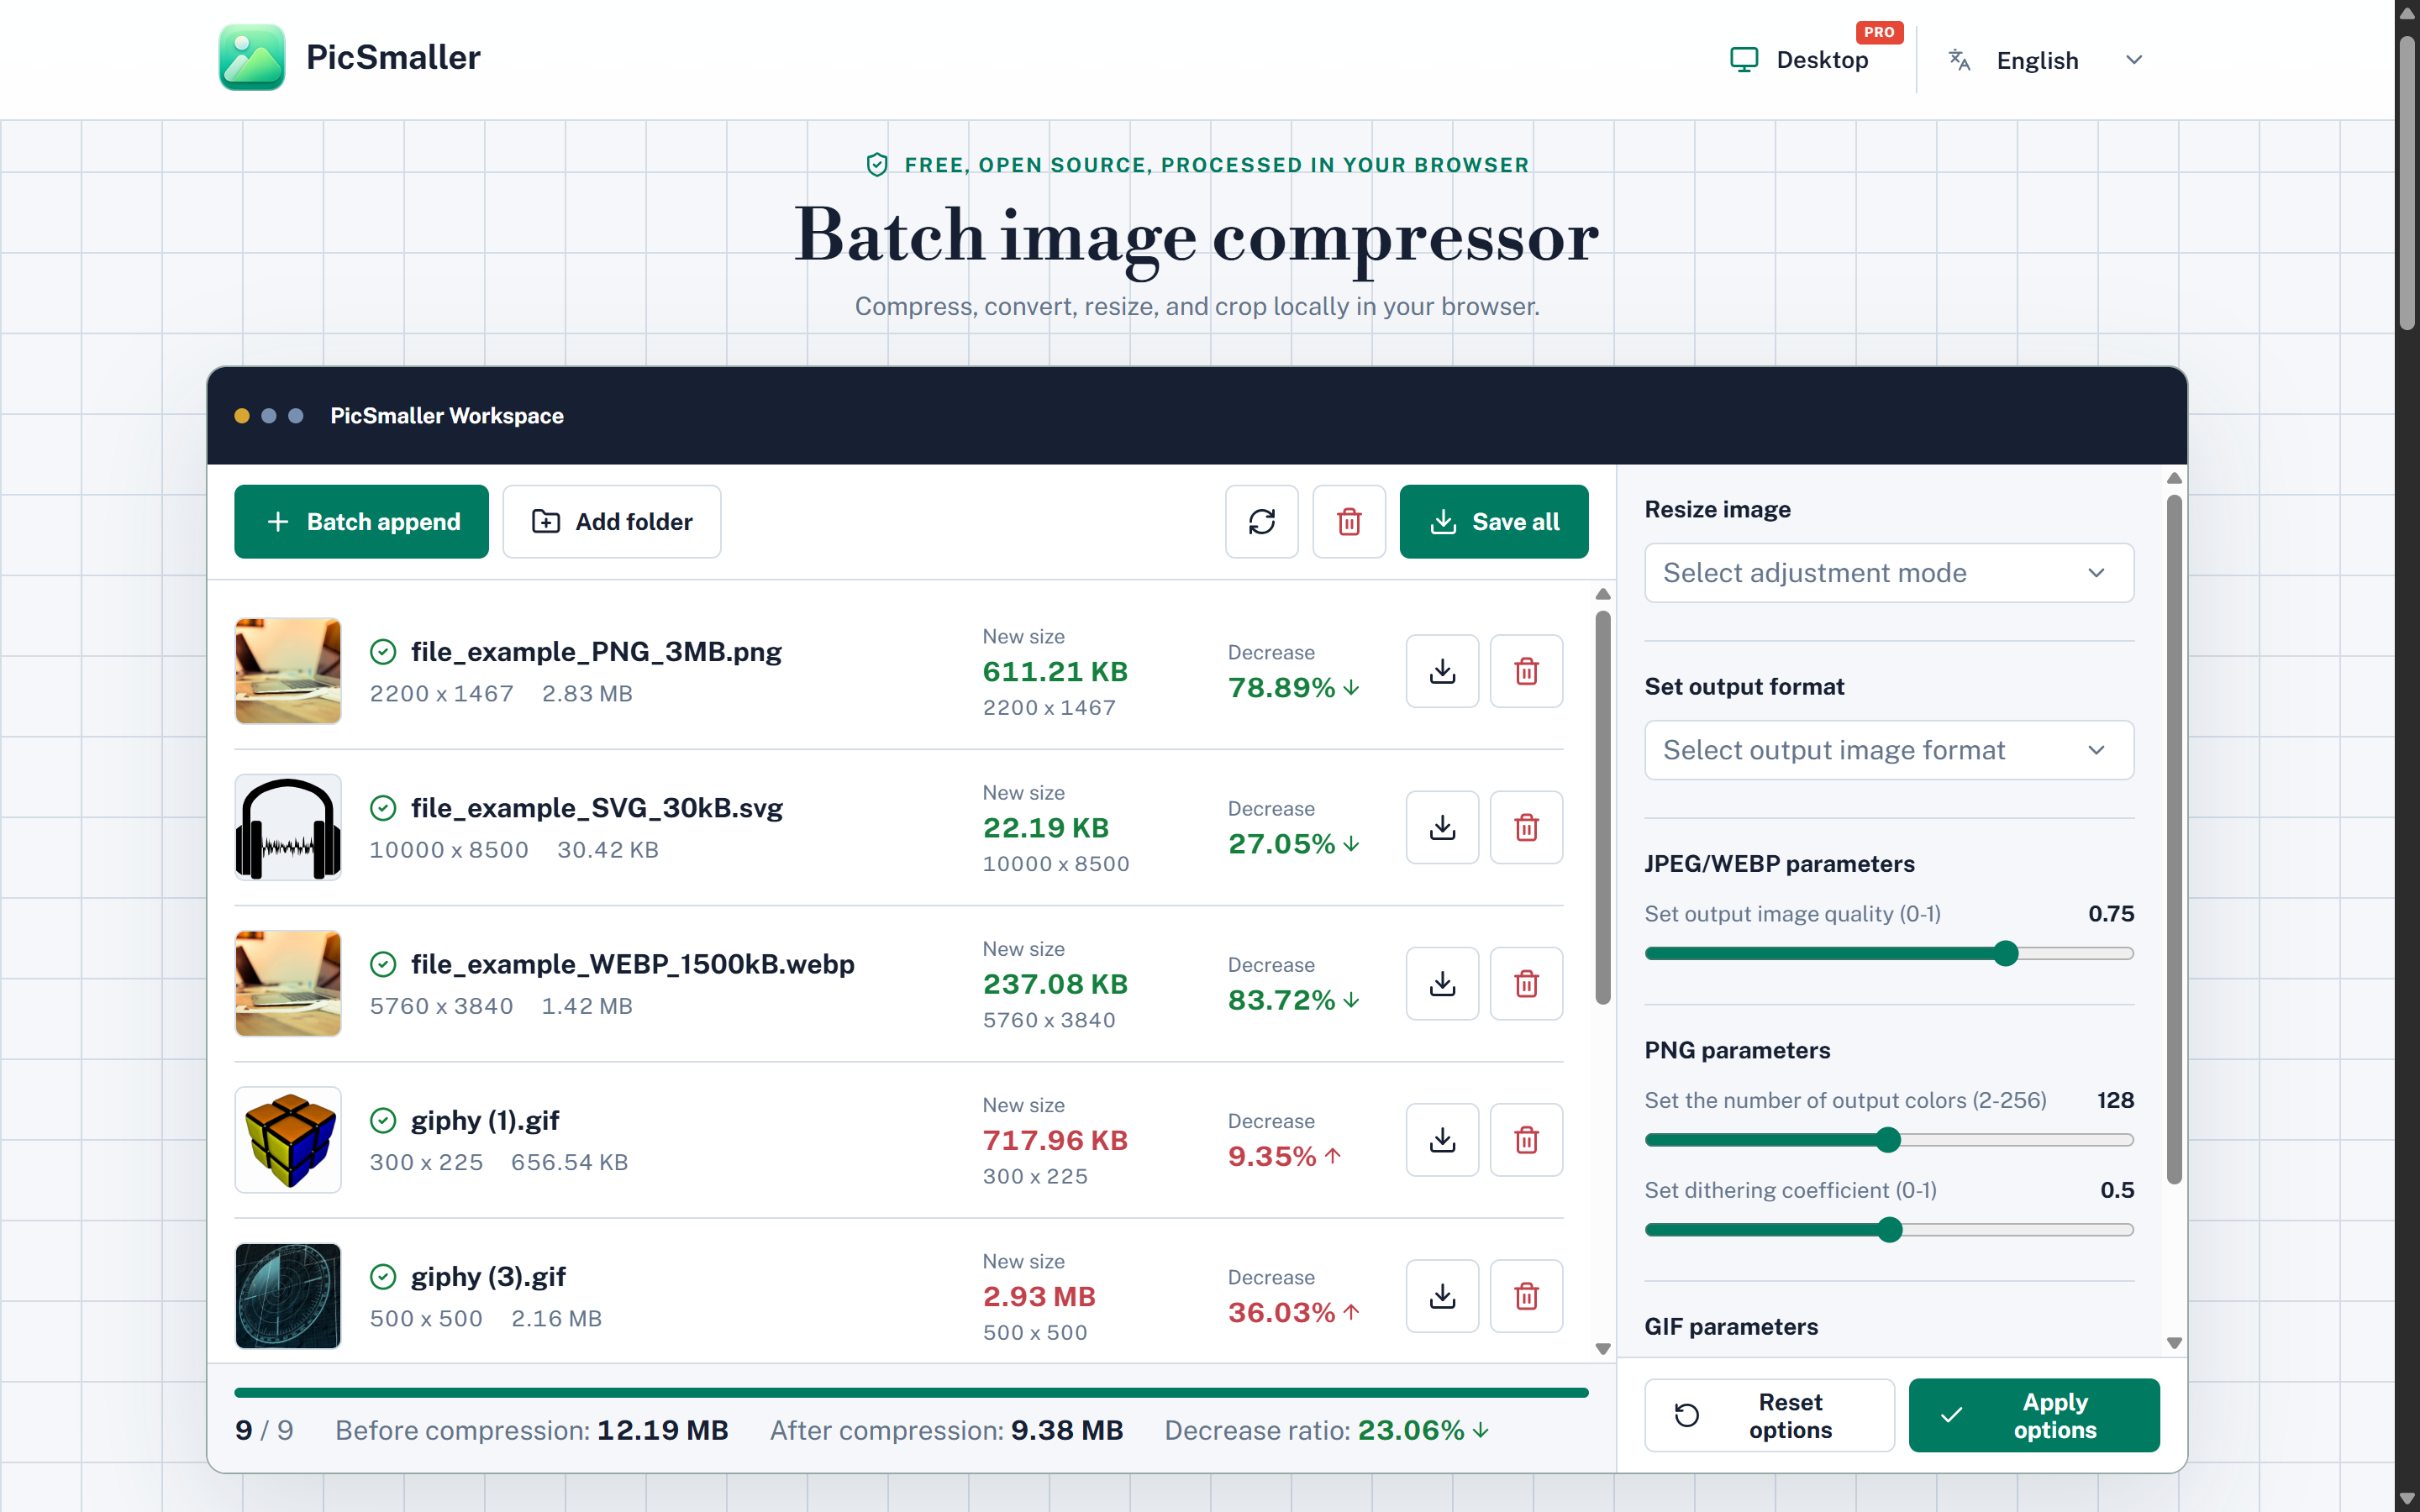The height and width of the screenshot is (1512, 2420).
Task: Click the options panel scroll down arrow
Action: point(2174,1343)
